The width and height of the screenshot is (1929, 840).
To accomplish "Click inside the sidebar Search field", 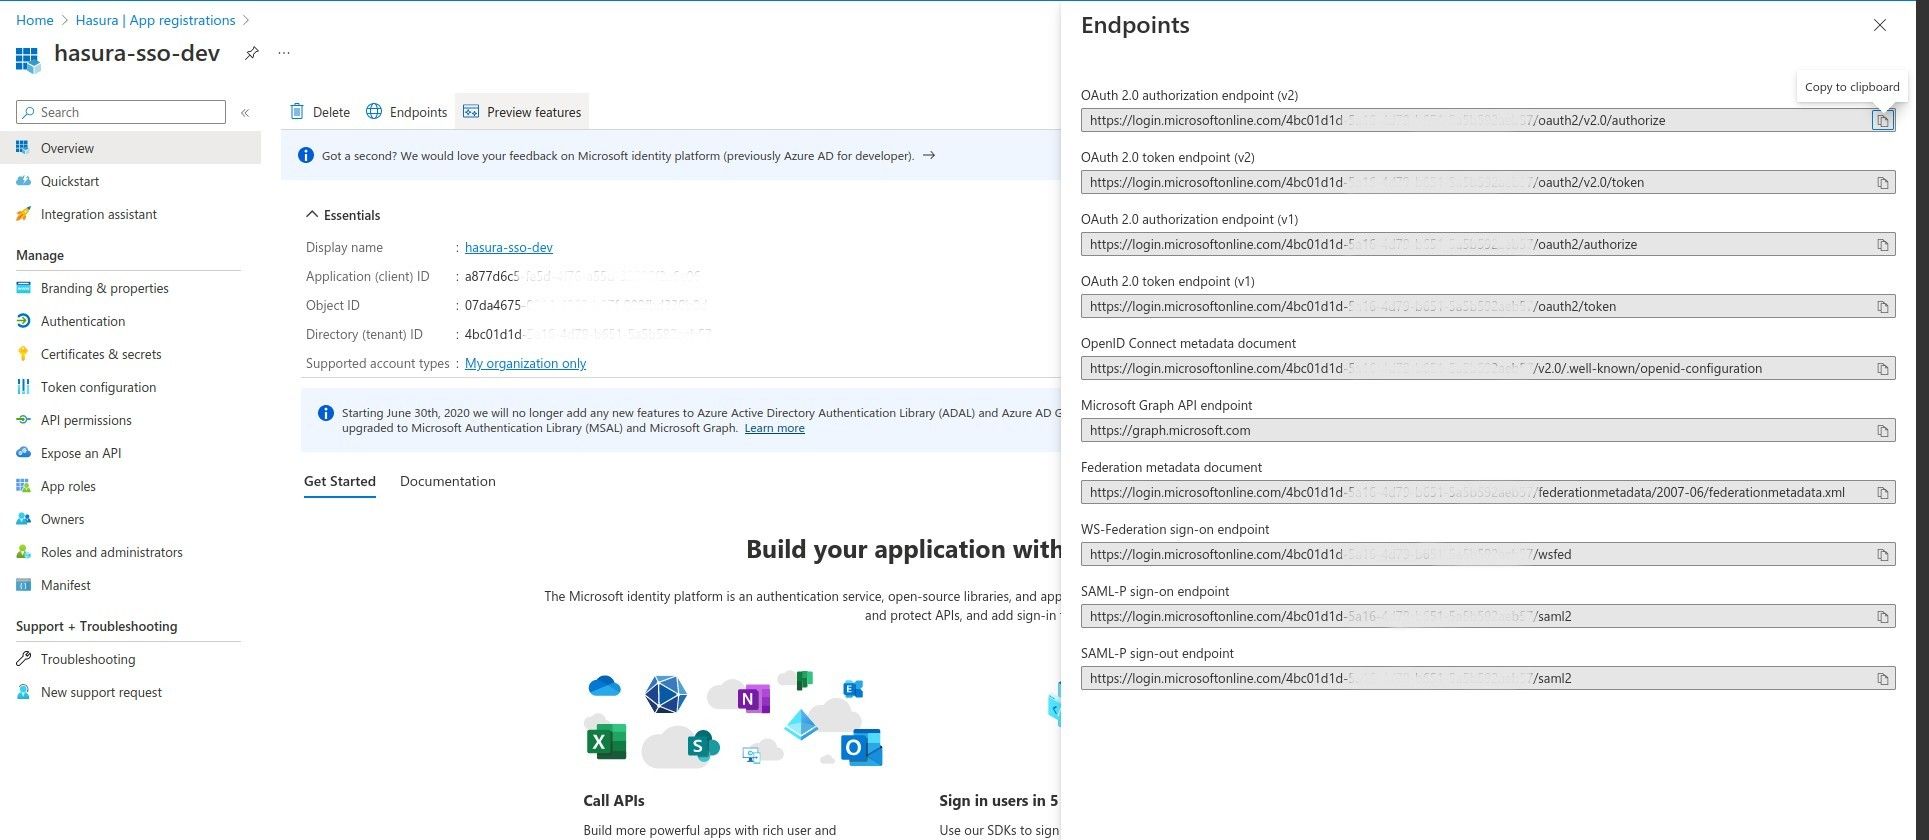I will [x=120, y=112].
